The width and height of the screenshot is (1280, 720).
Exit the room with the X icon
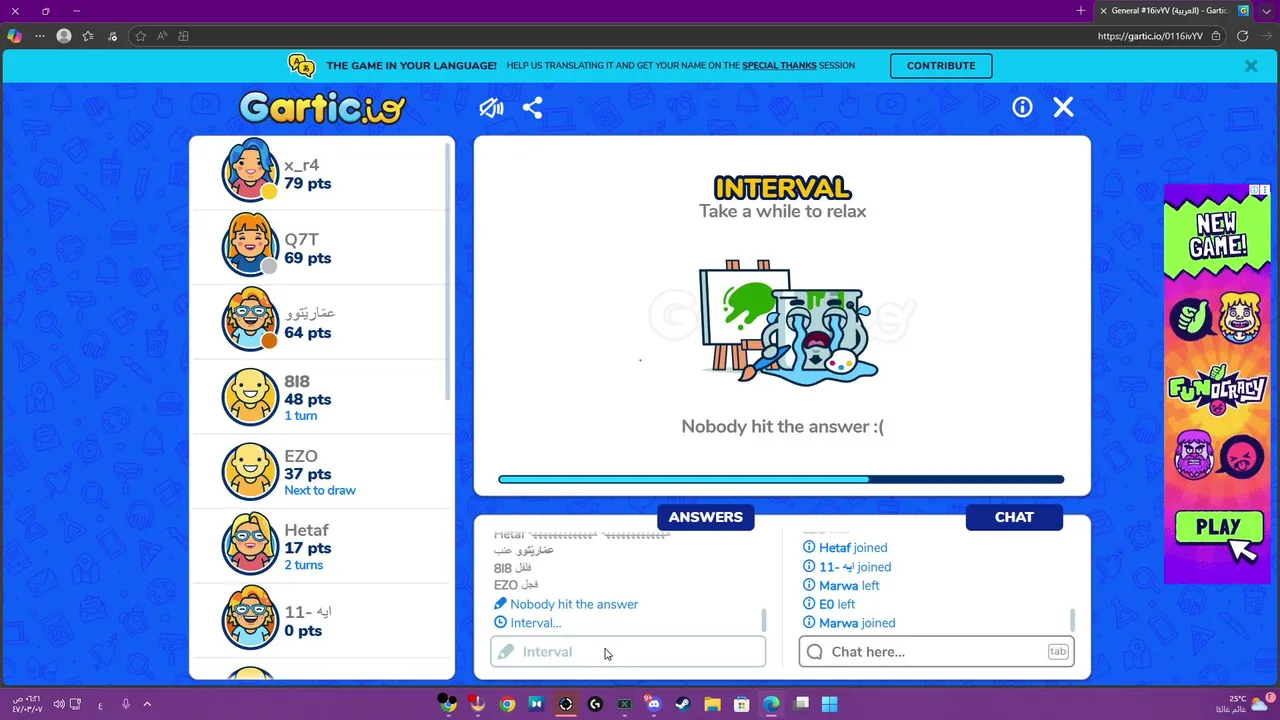pyautogui.click(x=1063, y=107)
